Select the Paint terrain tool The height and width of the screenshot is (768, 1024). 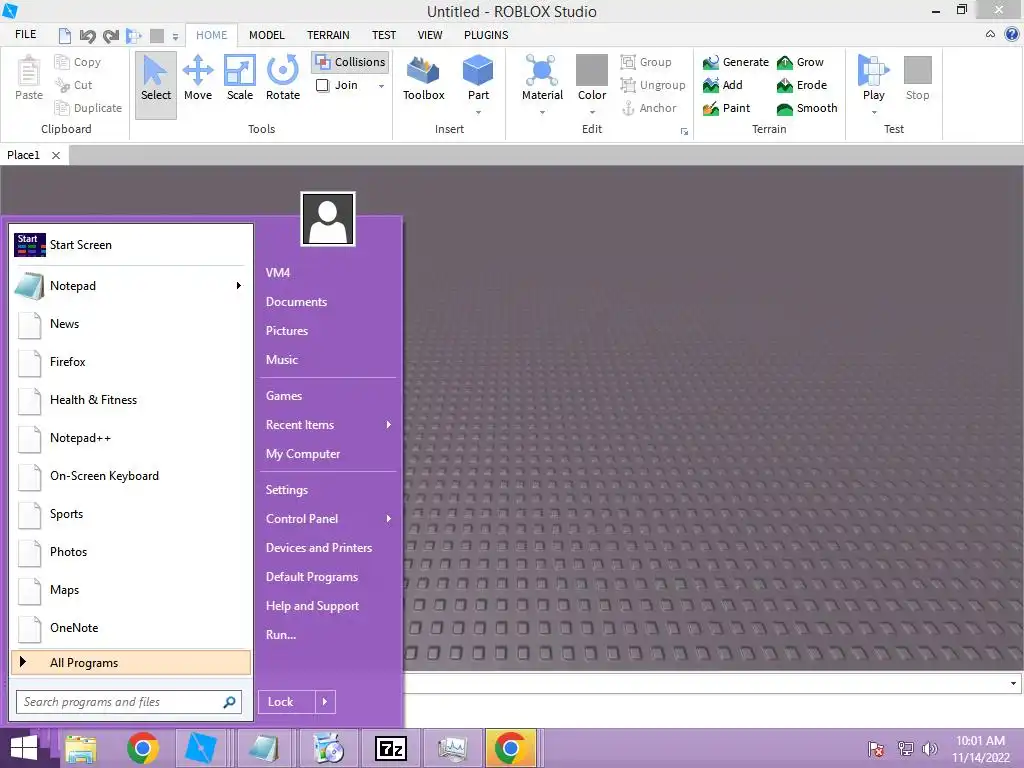[x=726, y=108]
